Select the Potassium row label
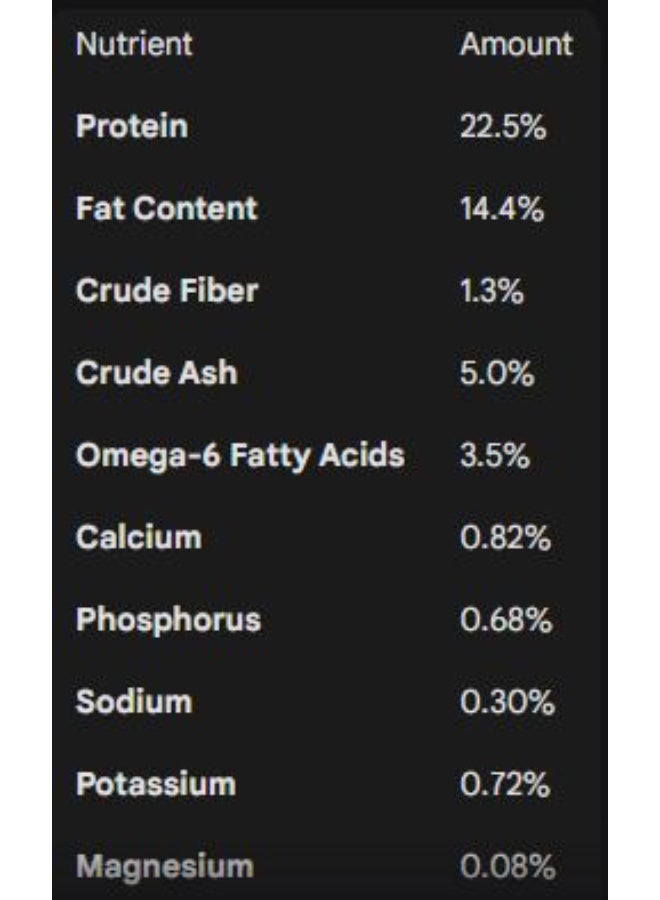The height and width of the screenshot is (900, 660). coord(155,783)
